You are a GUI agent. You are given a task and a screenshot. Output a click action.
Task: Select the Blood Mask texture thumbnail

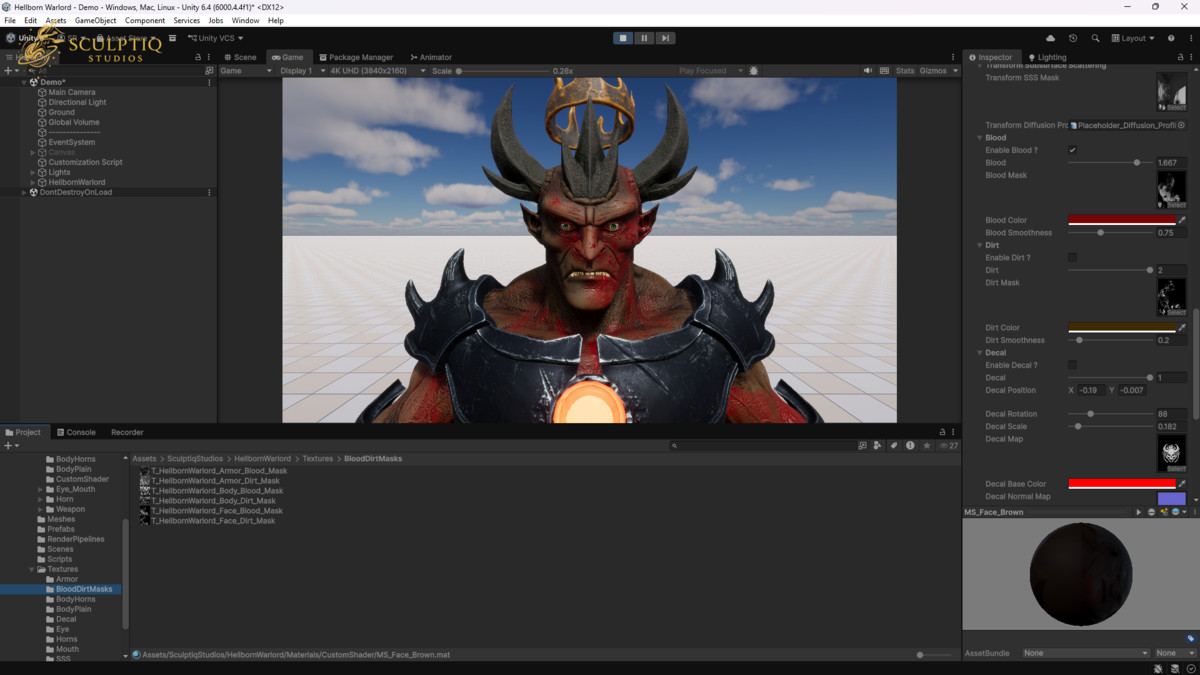click(x=1171, y=188)
